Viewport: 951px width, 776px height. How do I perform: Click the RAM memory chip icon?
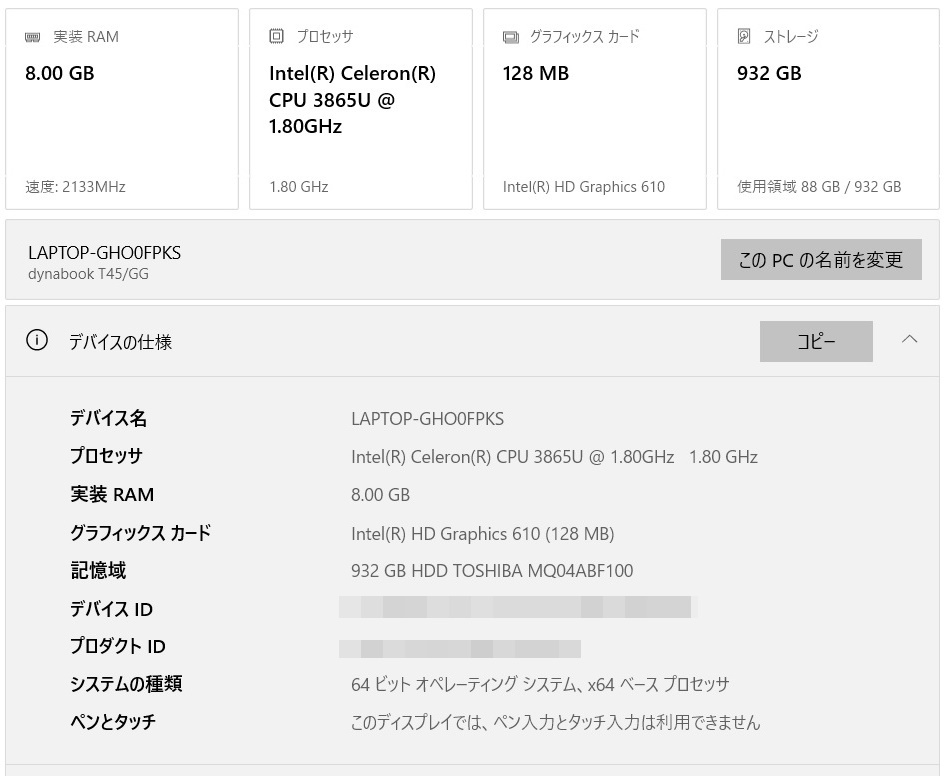34,37
